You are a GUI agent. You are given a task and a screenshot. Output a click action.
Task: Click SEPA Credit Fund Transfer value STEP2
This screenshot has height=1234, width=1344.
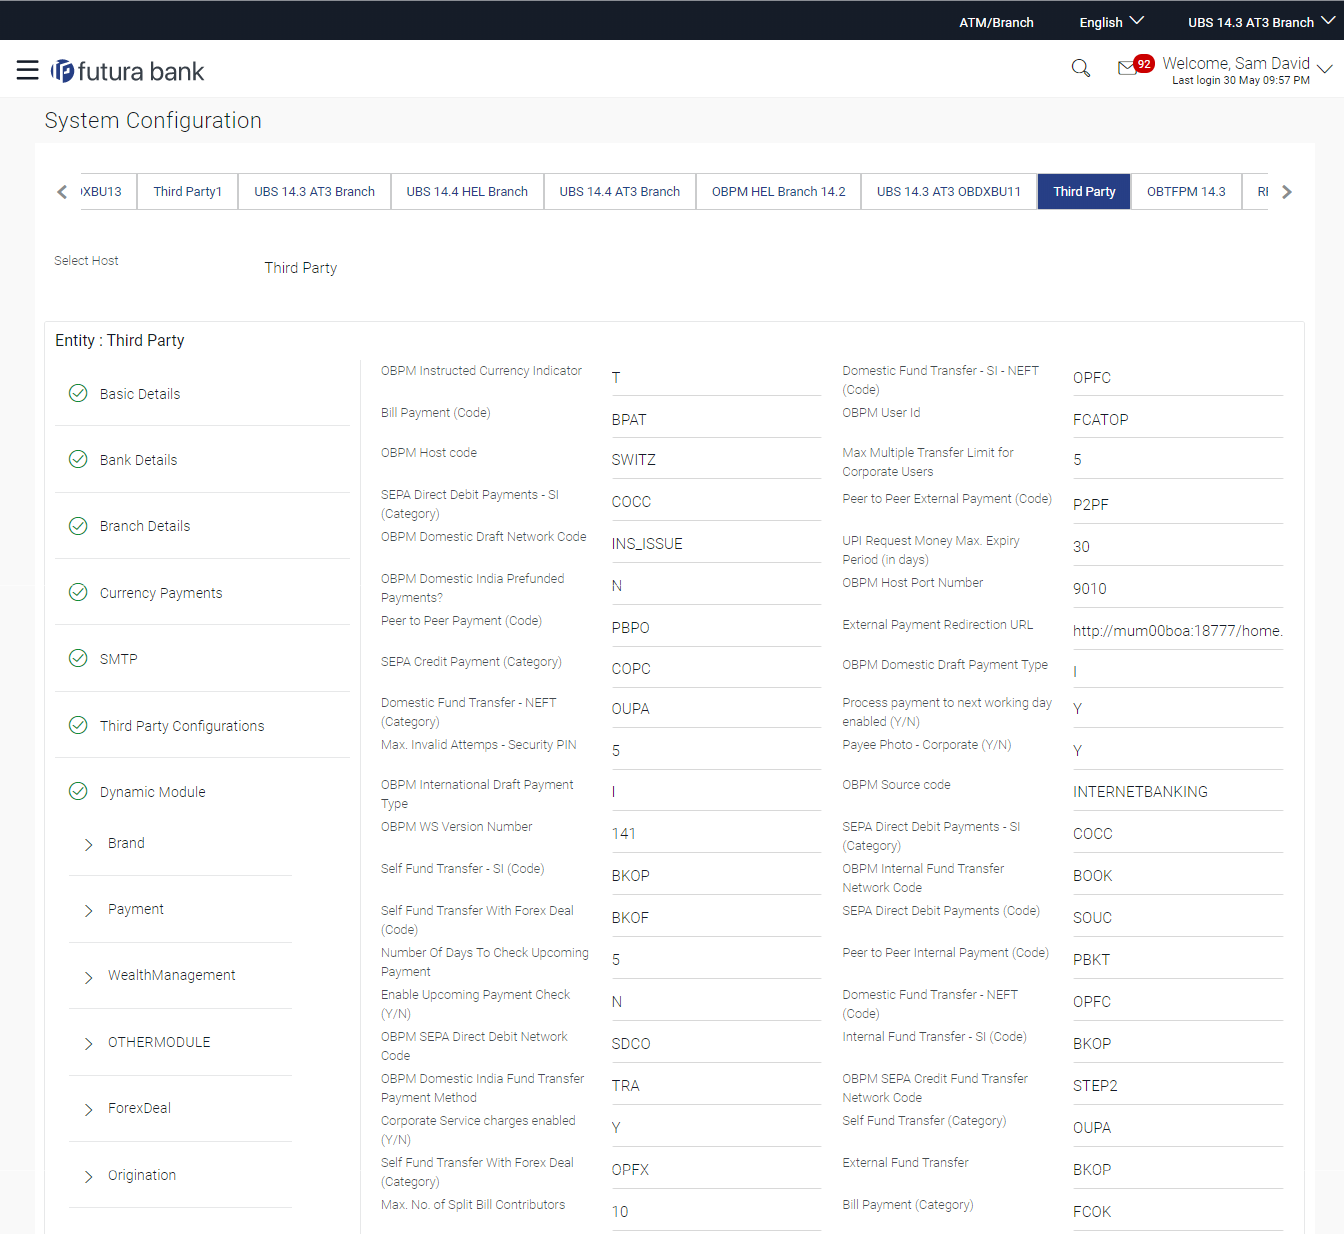coord(1178,1086)
